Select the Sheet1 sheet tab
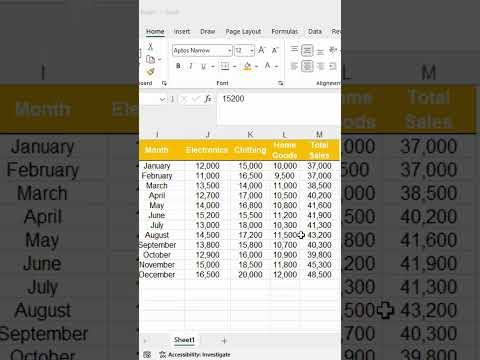The height and width of the screenshot is (360, 480). [184, 340]
